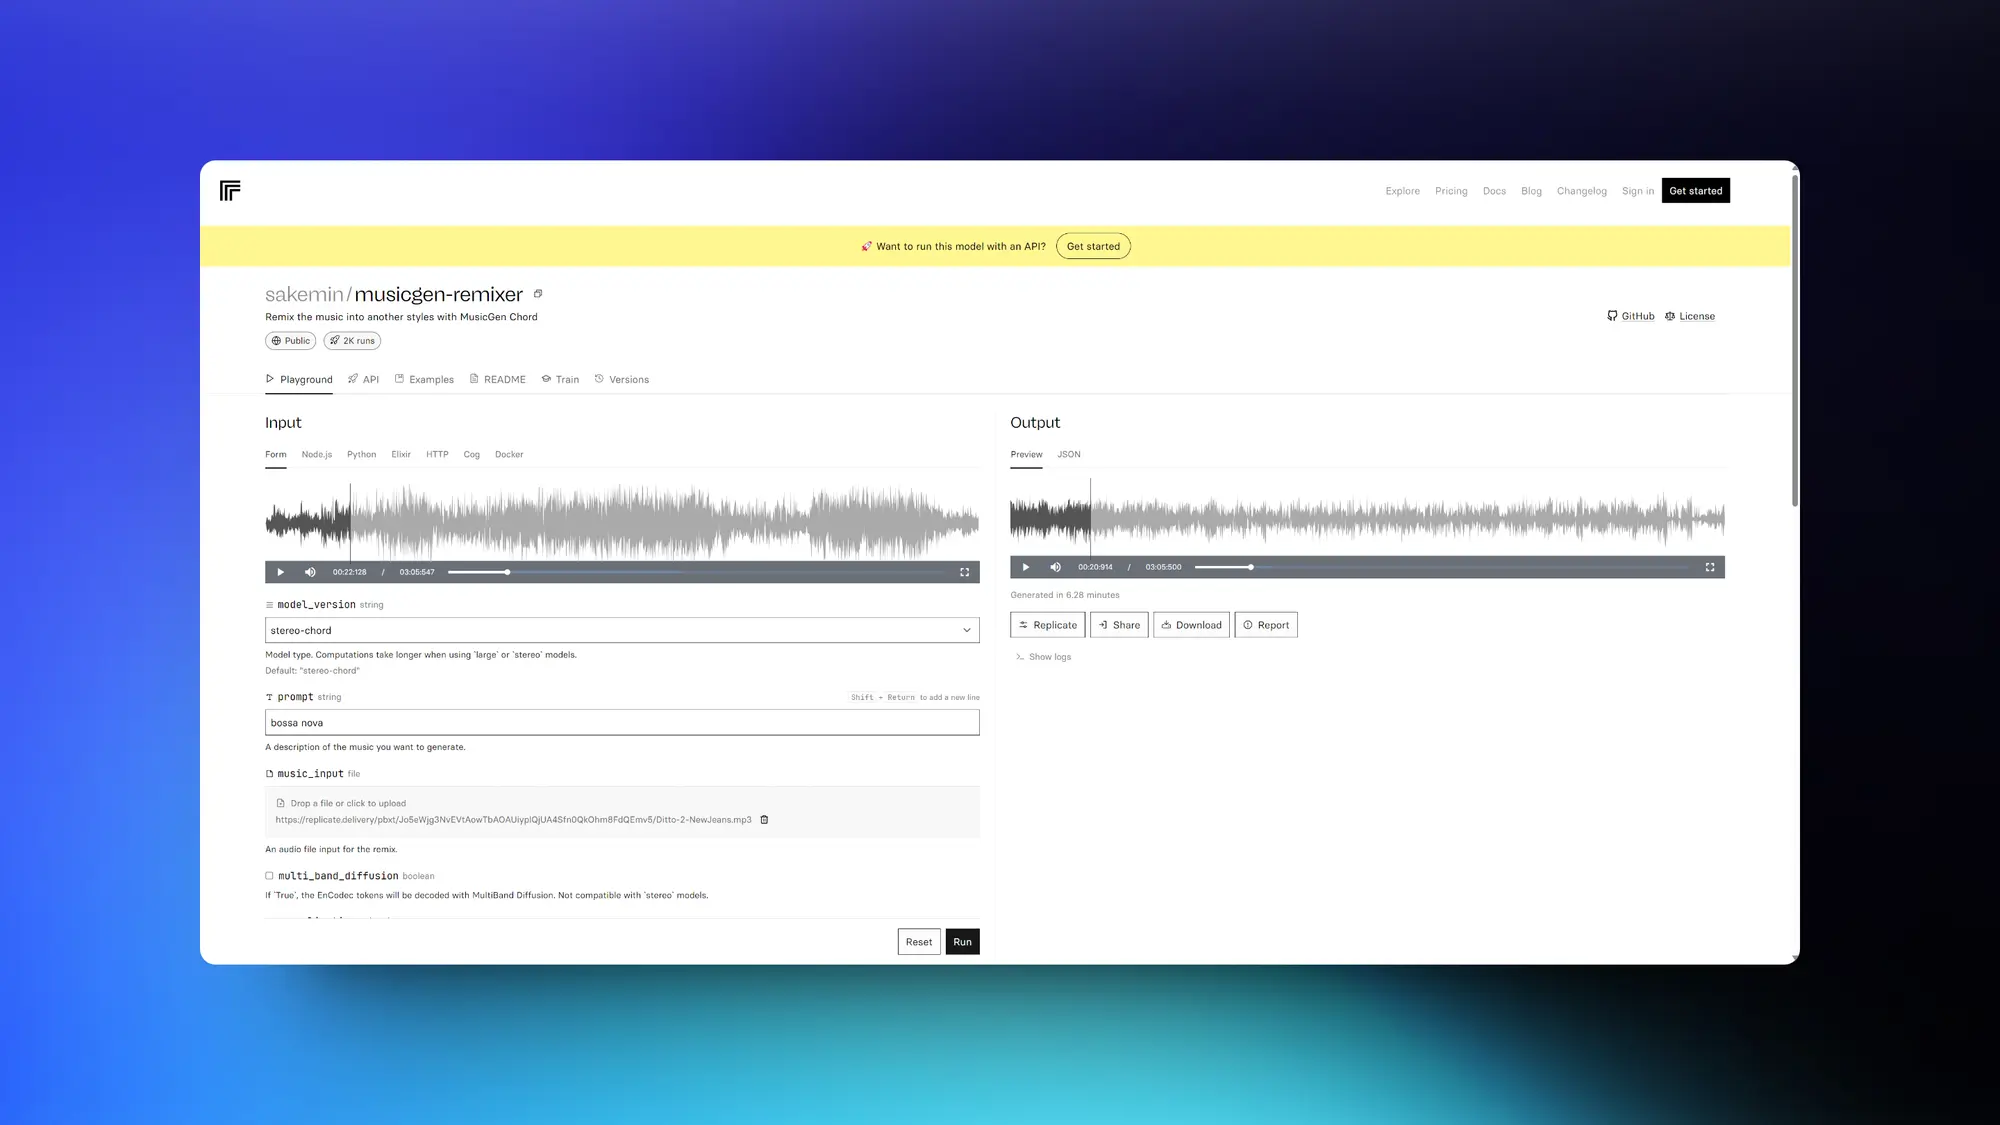Open the sakemin author profile
Viewport: 2000px width, 1125px height.
304,295
